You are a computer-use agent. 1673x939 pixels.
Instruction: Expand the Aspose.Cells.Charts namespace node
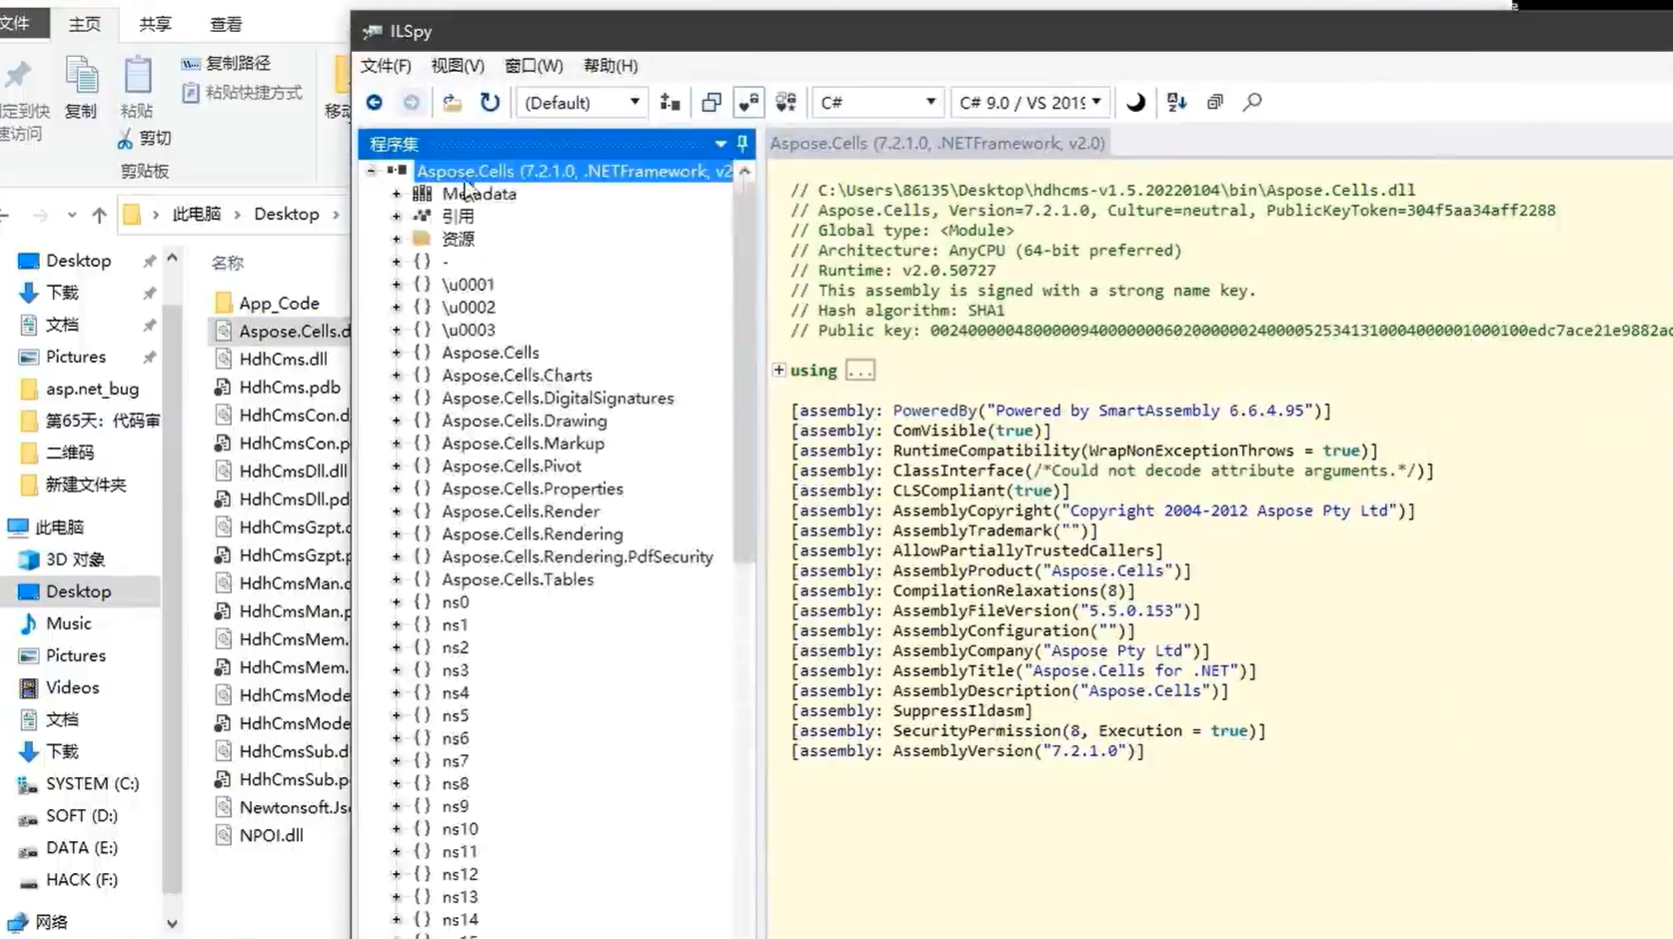(x=396, y=376)
